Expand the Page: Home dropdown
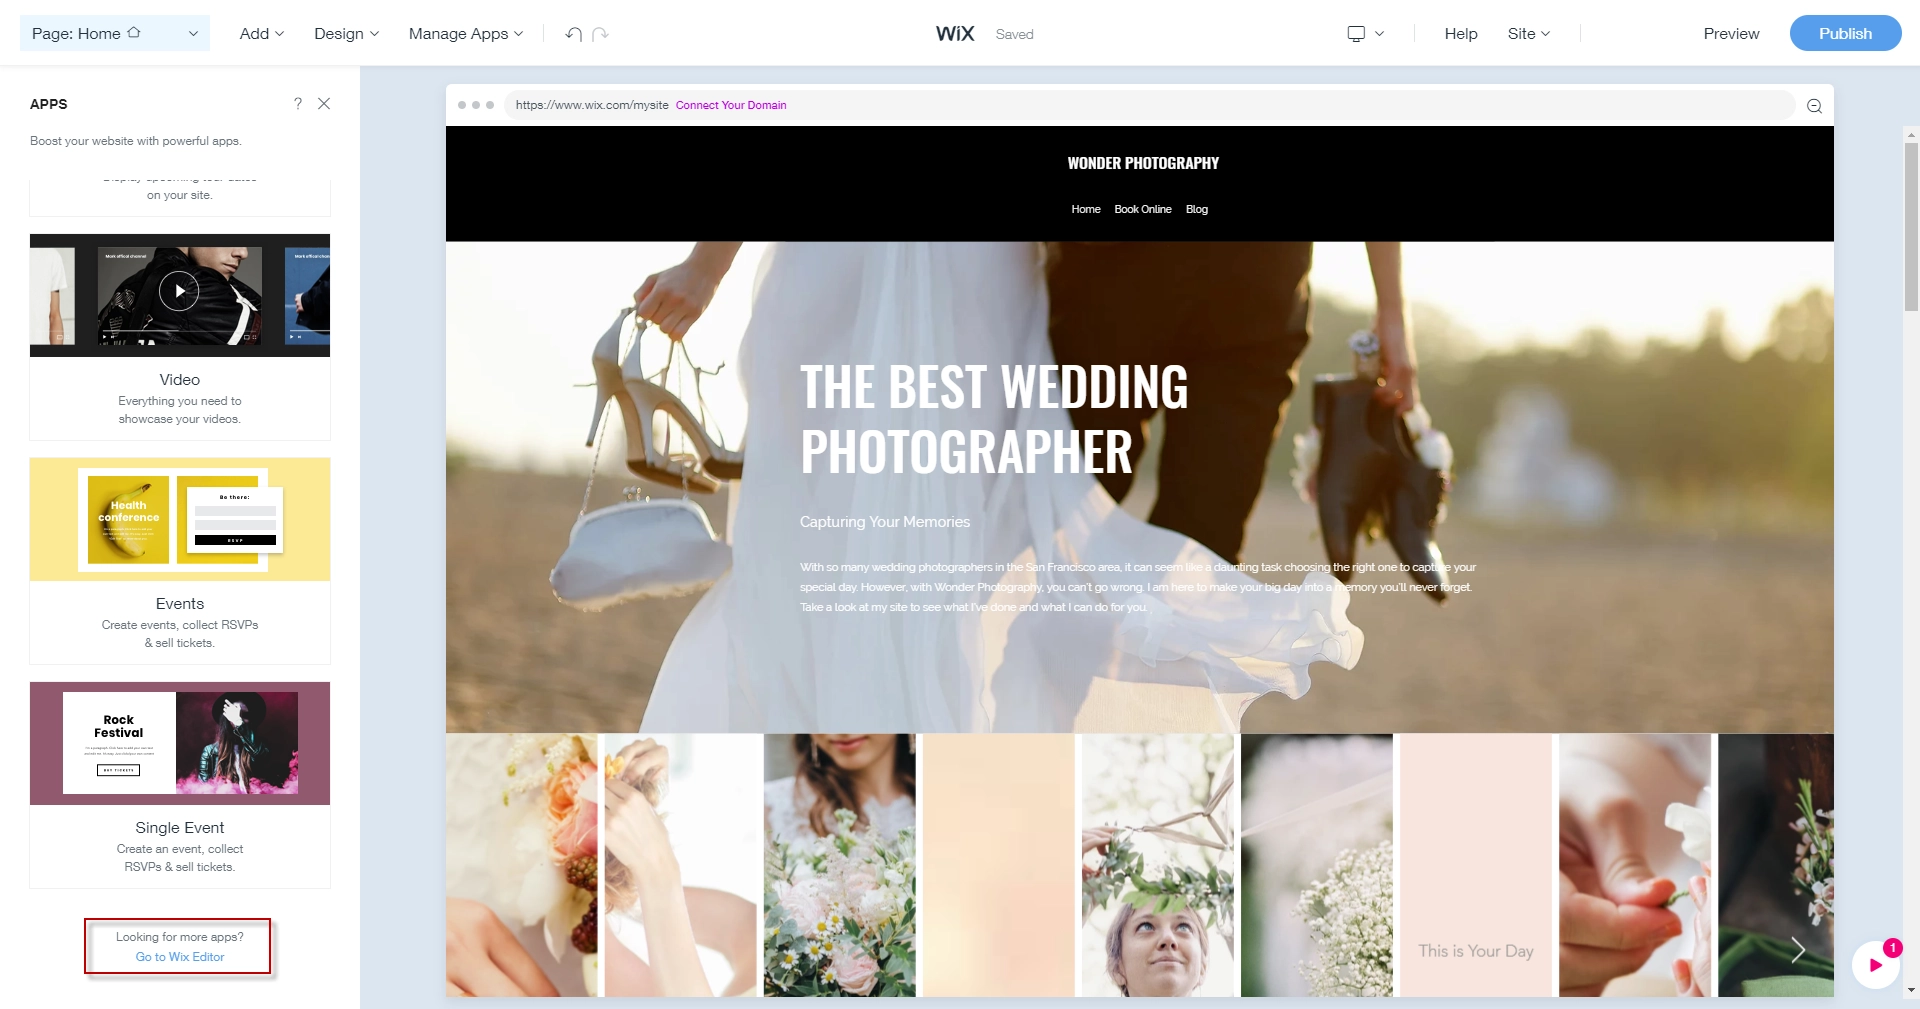 pos(193,34)
